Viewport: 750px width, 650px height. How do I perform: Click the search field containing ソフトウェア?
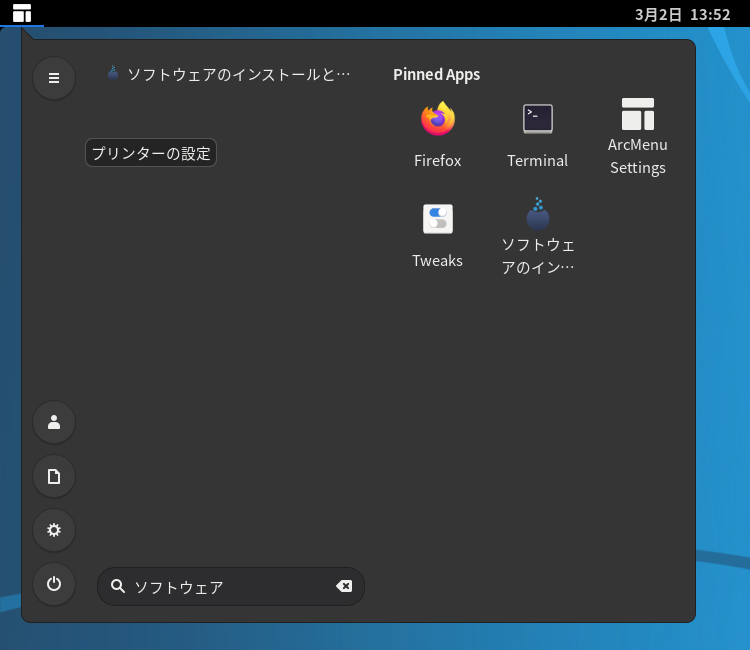(x=231, y=586)
